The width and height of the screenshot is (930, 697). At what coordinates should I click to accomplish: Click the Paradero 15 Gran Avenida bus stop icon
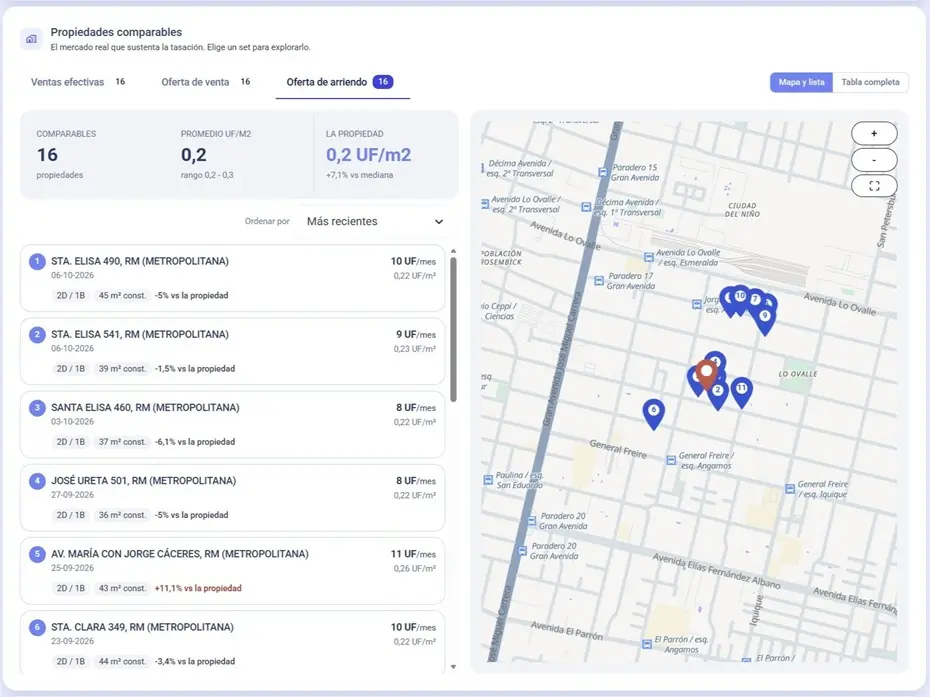point(603,172)
